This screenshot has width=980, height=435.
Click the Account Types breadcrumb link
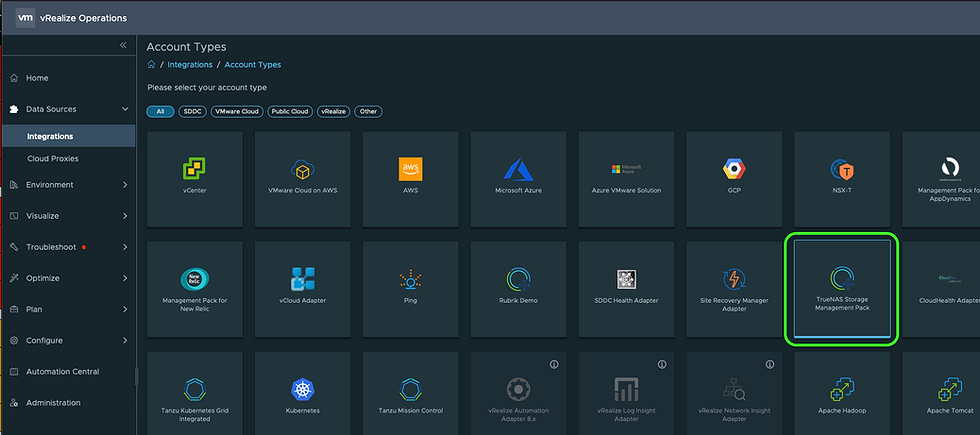click(252, 64)
